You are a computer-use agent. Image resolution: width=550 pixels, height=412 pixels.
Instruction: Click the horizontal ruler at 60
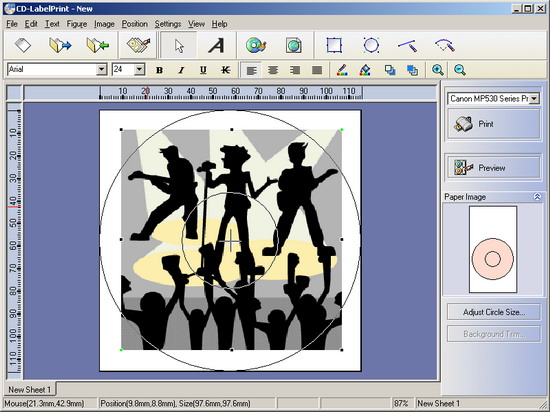[235, 93]
